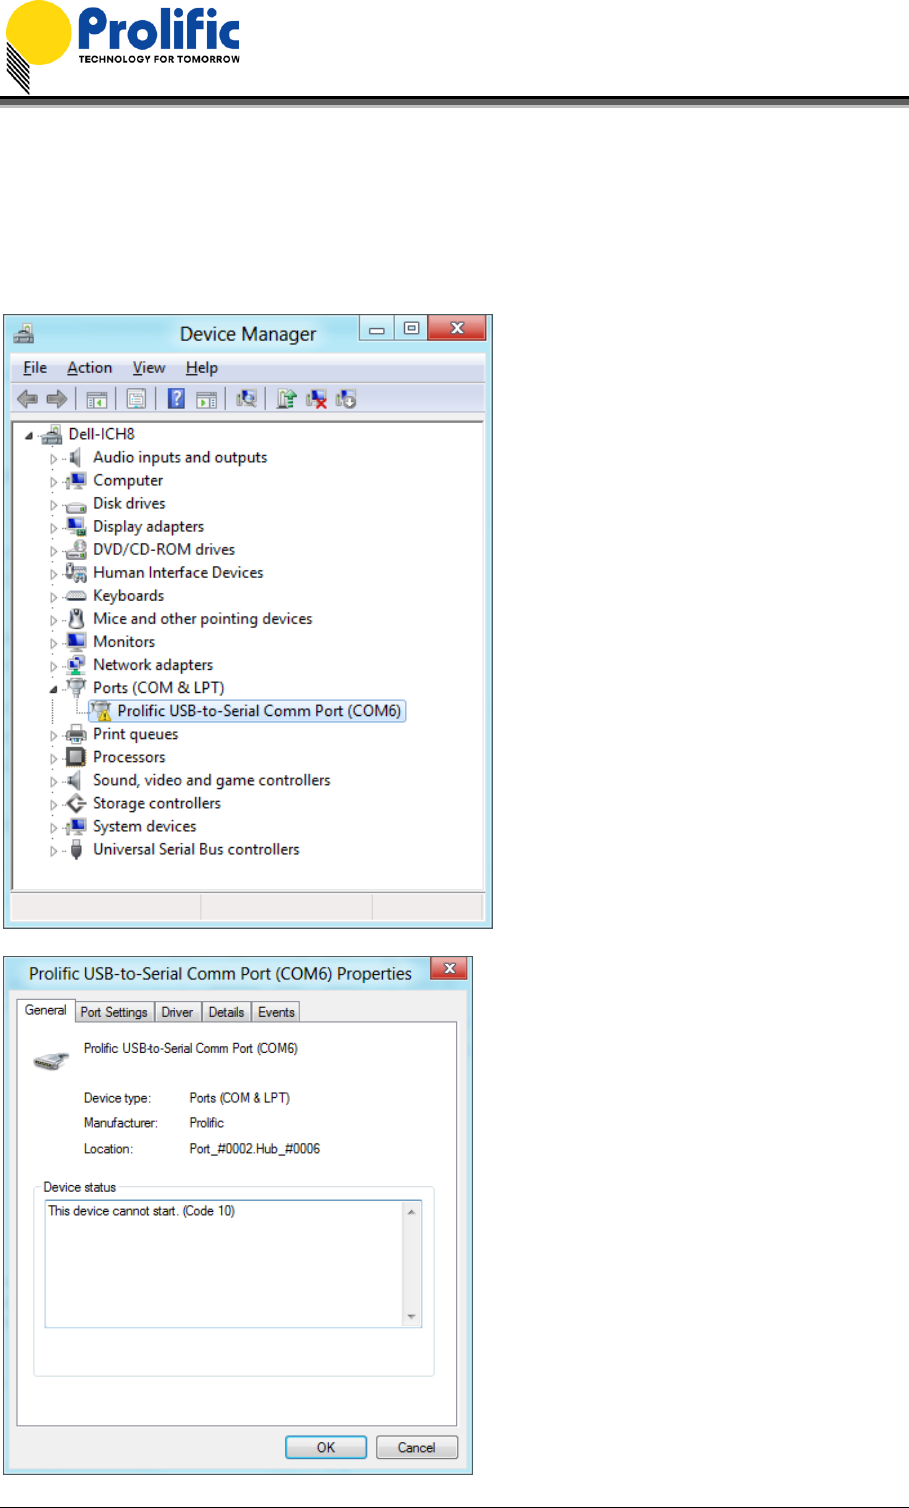Screen dimensions: 909x1508
Task: Select the Processors label in tree
Action: tap(129, 757)
